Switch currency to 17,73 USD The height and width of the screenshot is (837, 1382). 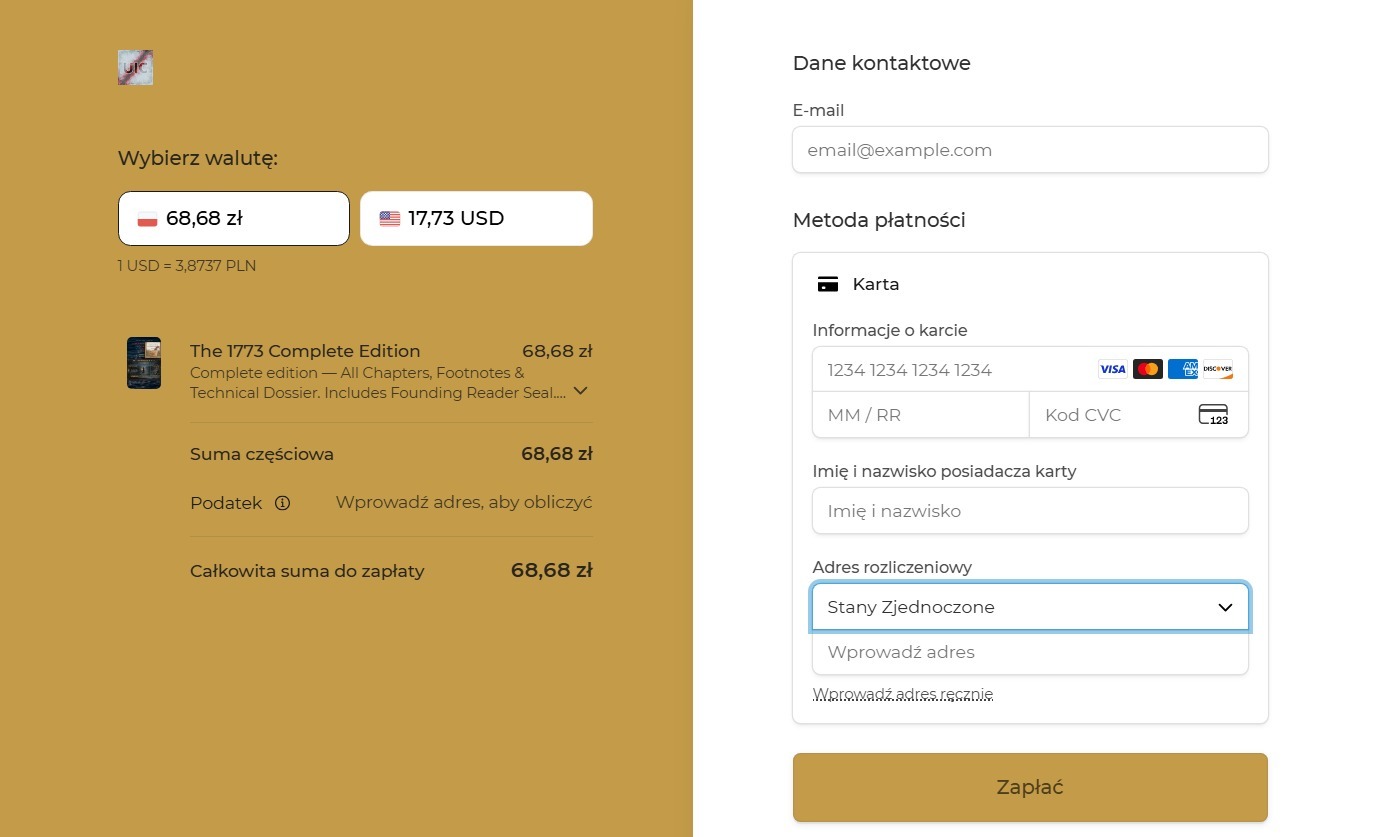click(476, 218)
